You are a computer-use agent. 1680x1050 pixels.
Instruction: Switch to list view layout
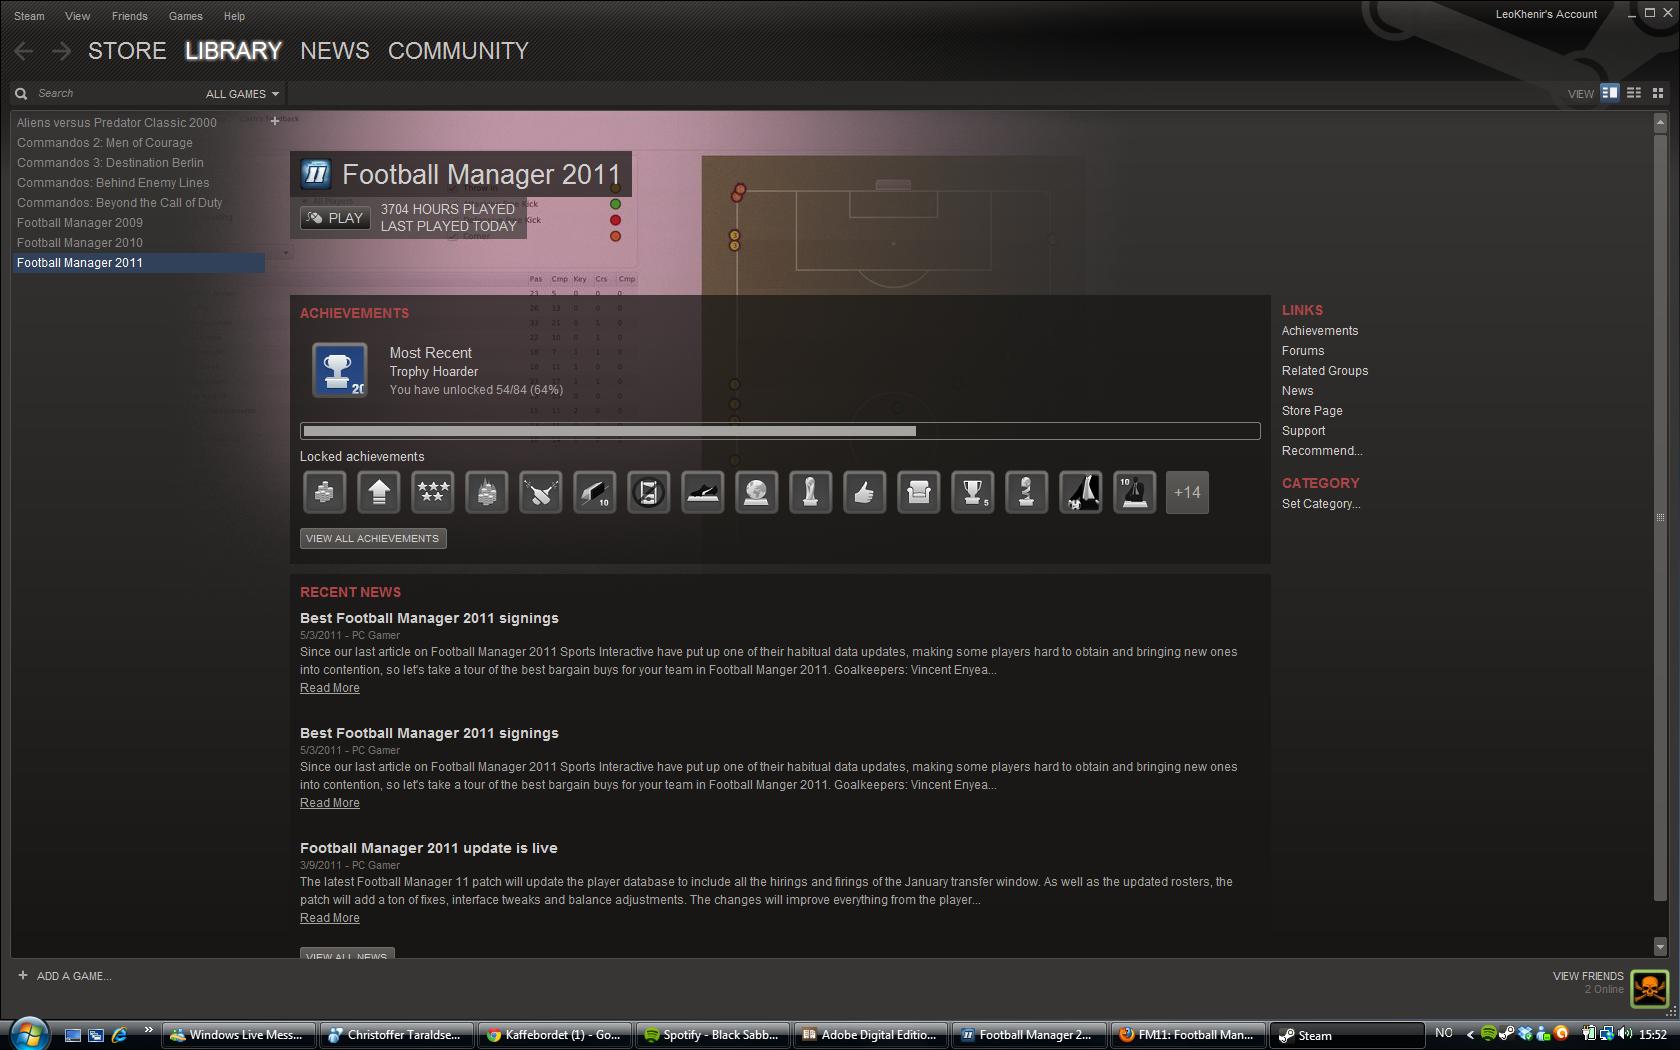point(1634,93)
